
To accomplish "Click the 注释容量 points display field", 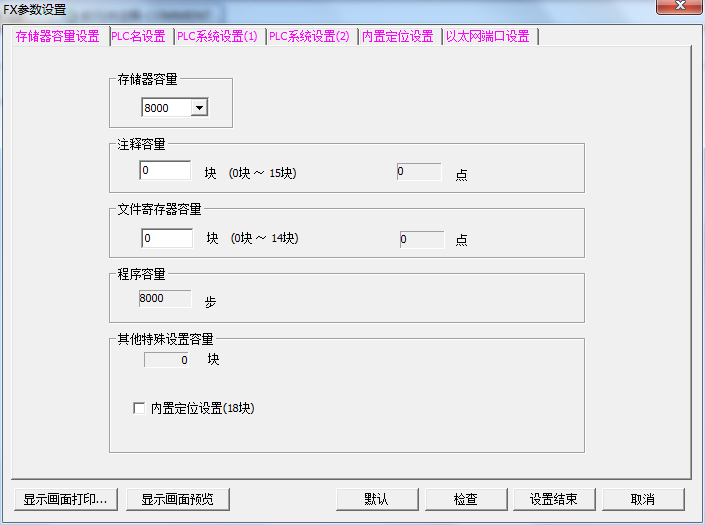I will (419, 172).
